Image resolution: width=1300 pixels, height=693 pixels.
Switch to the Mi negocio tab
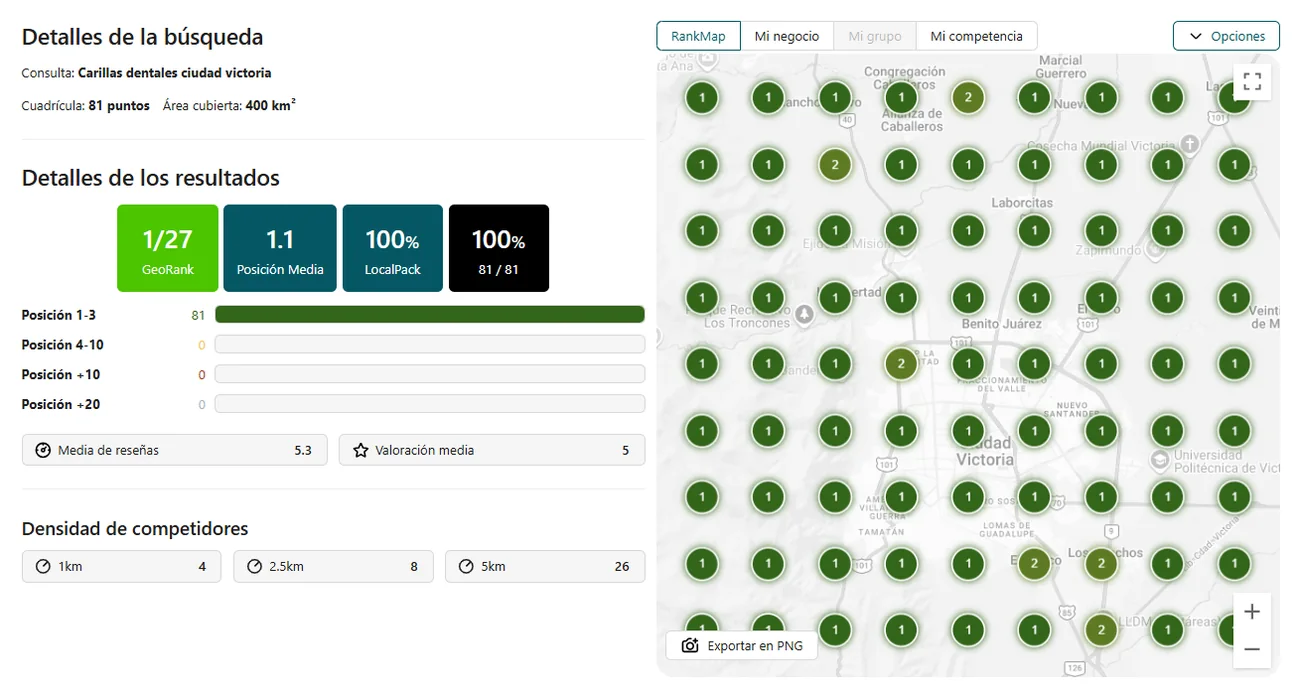pos(787,36)
